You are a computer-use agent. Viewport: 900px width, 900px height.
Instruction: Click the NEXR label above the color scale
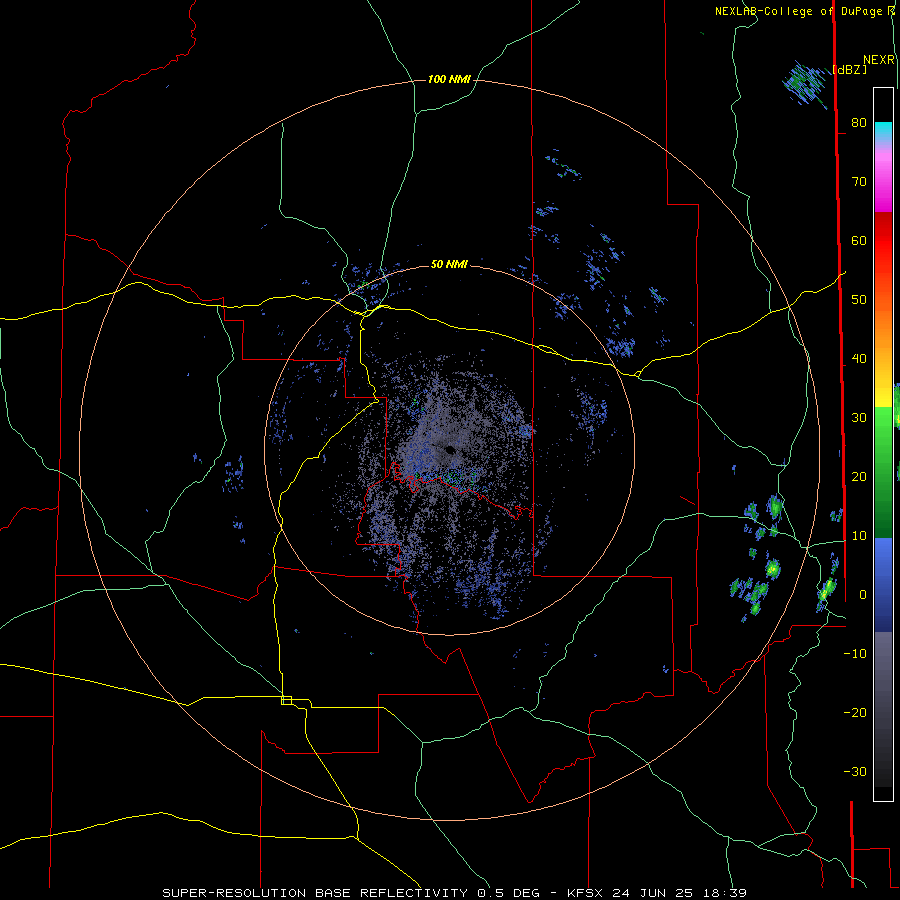click(879, 60)
